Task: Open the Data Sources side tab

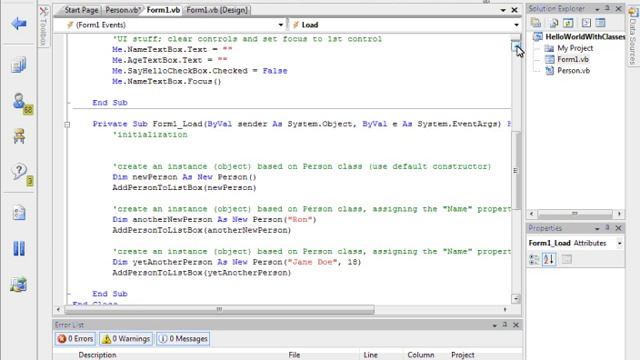Action: [x=633, y=36]
